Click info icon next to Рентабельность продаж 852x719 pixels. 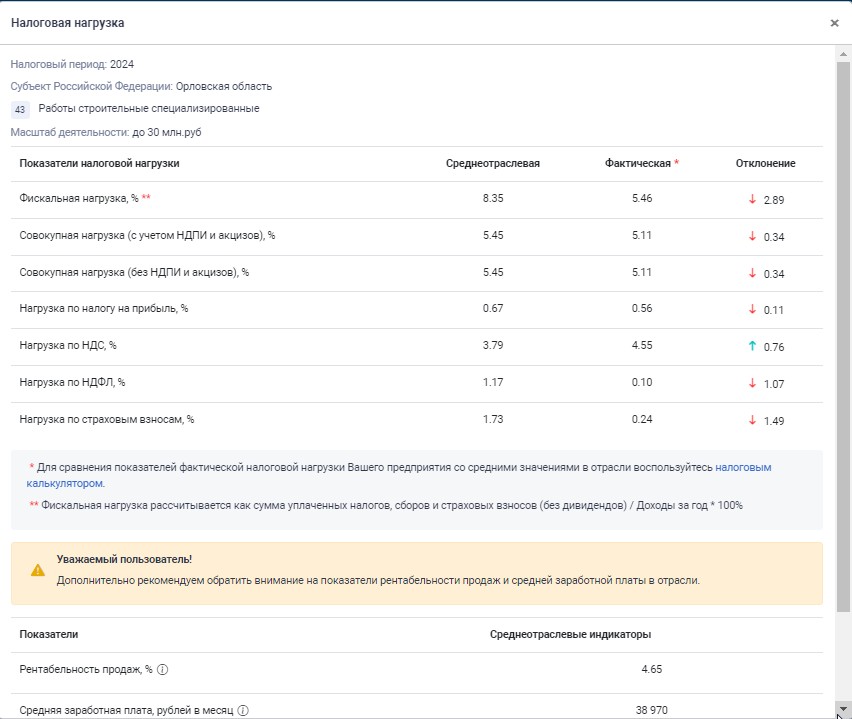click(x=162, y=670)
